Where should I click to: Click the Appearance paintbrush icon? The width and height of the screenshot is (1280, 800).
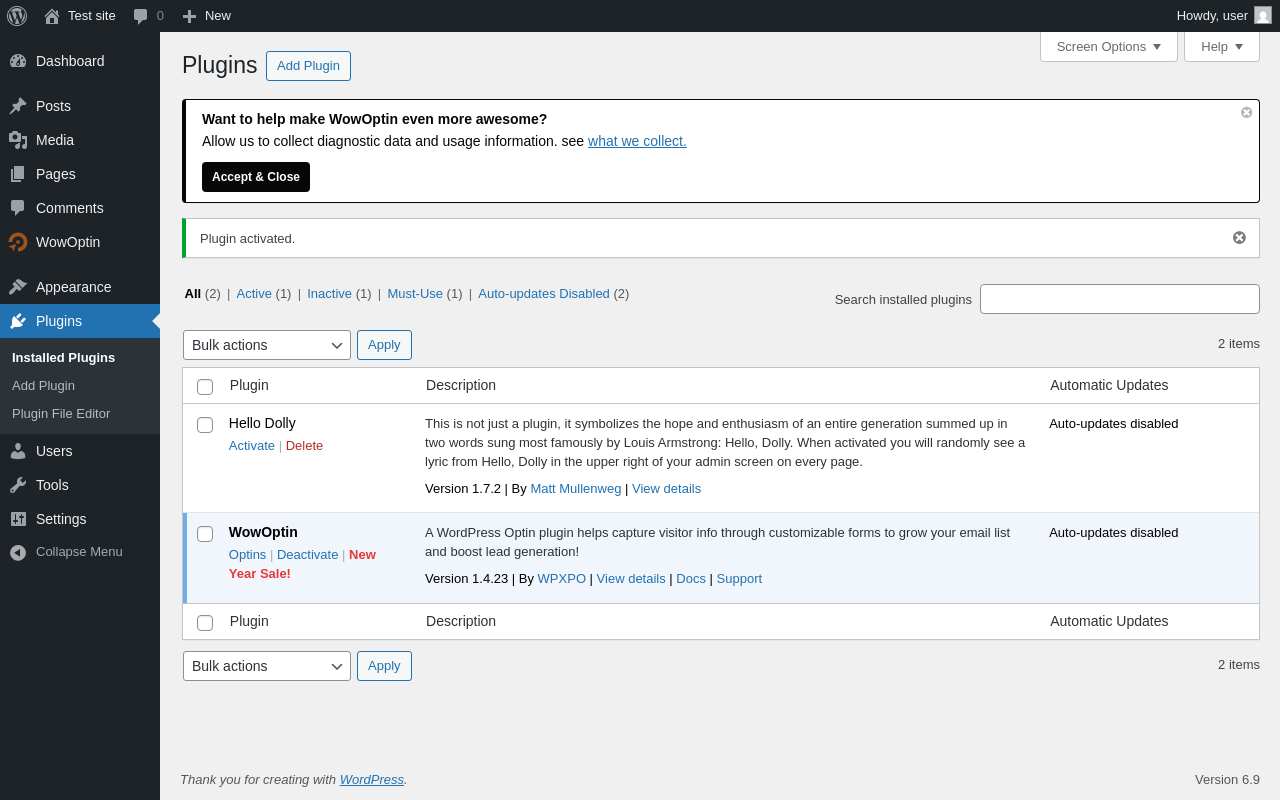(18, 287)
